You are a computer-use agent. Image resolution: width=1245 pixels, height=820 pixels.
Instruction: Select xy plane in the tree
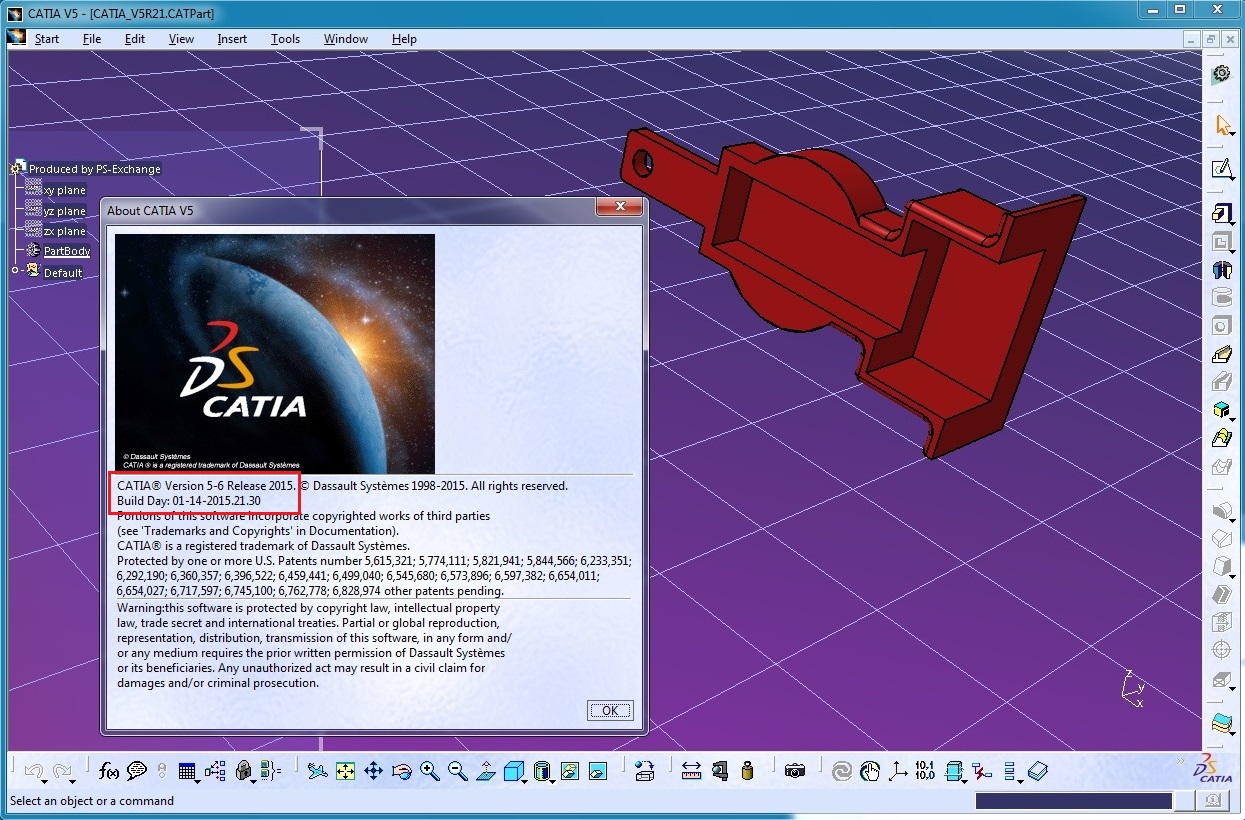tap(64, 190)
